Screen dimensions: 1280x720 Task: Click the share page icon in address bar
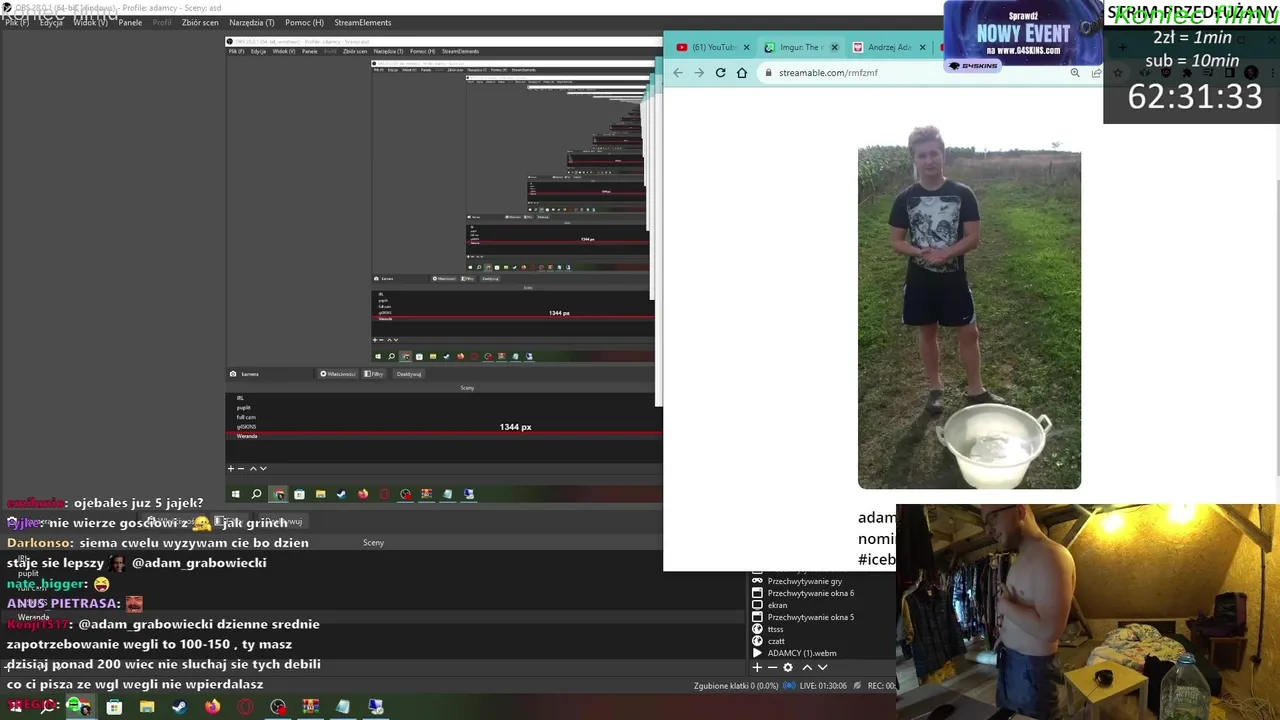pos(1096,72)
